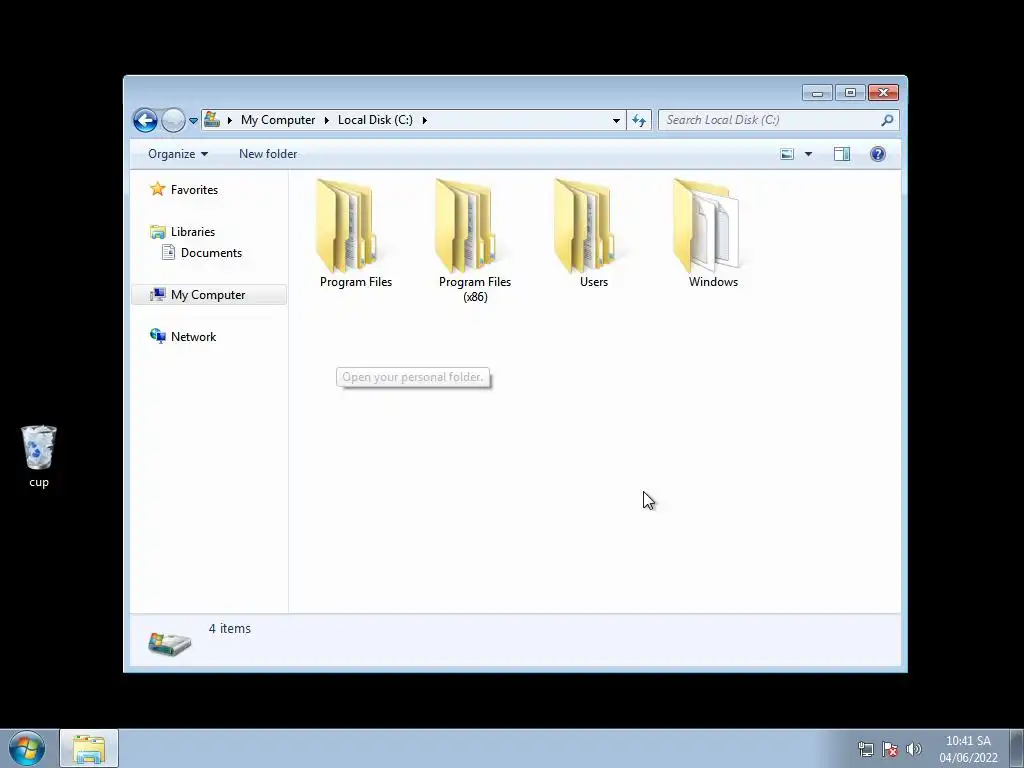Open Help with the question mark icon
This screenshot has width=1024, height=768.
click(878, 154)
